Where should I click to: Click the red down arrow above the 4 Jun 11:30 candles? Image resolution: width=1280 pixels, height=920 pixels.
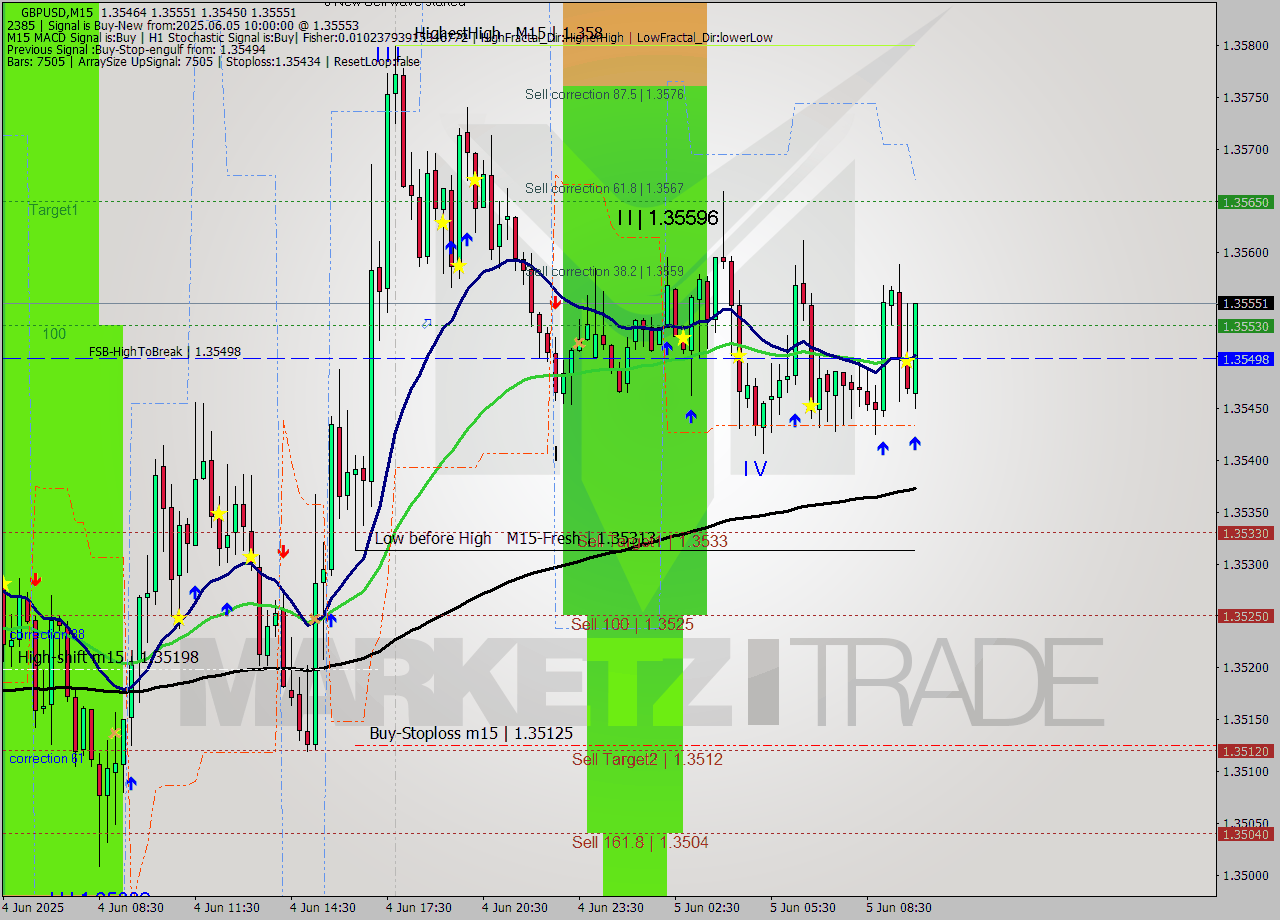(x=283, y=550)
